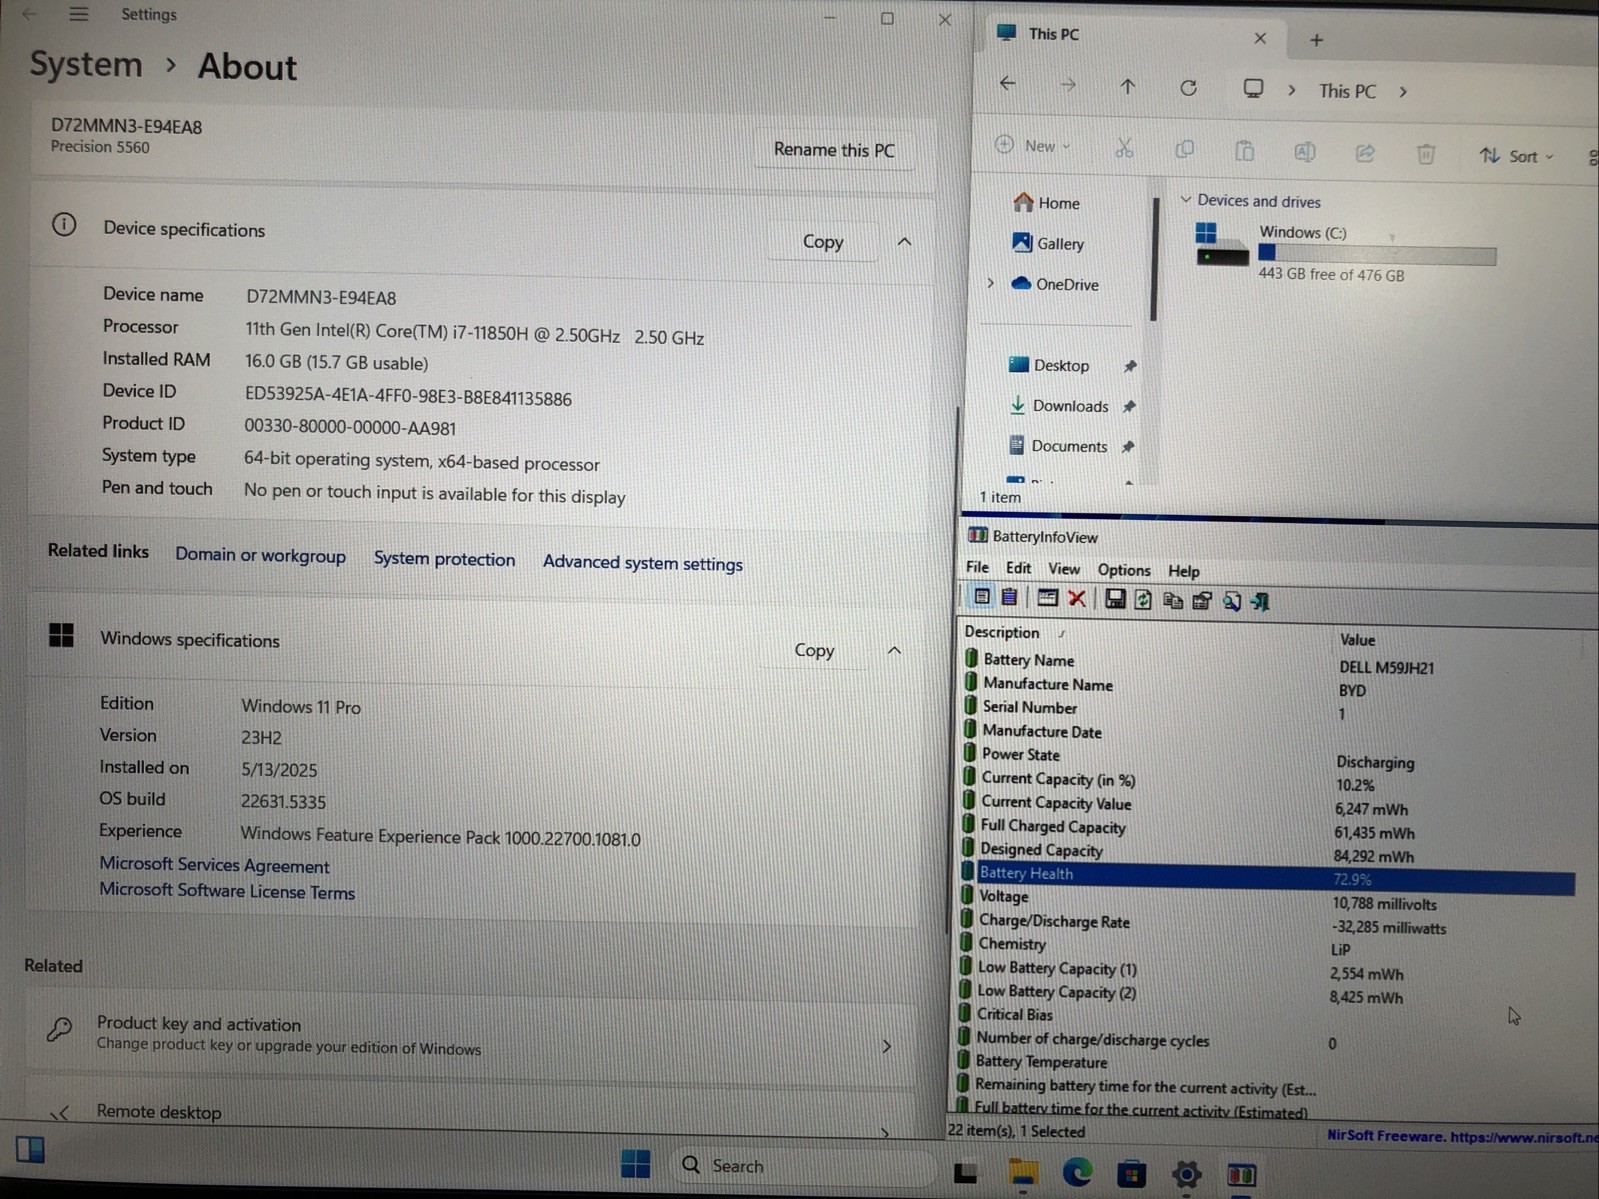Click the Rename this PC button
This screenshot has height=1199, width=1599.
coord(834,150)
